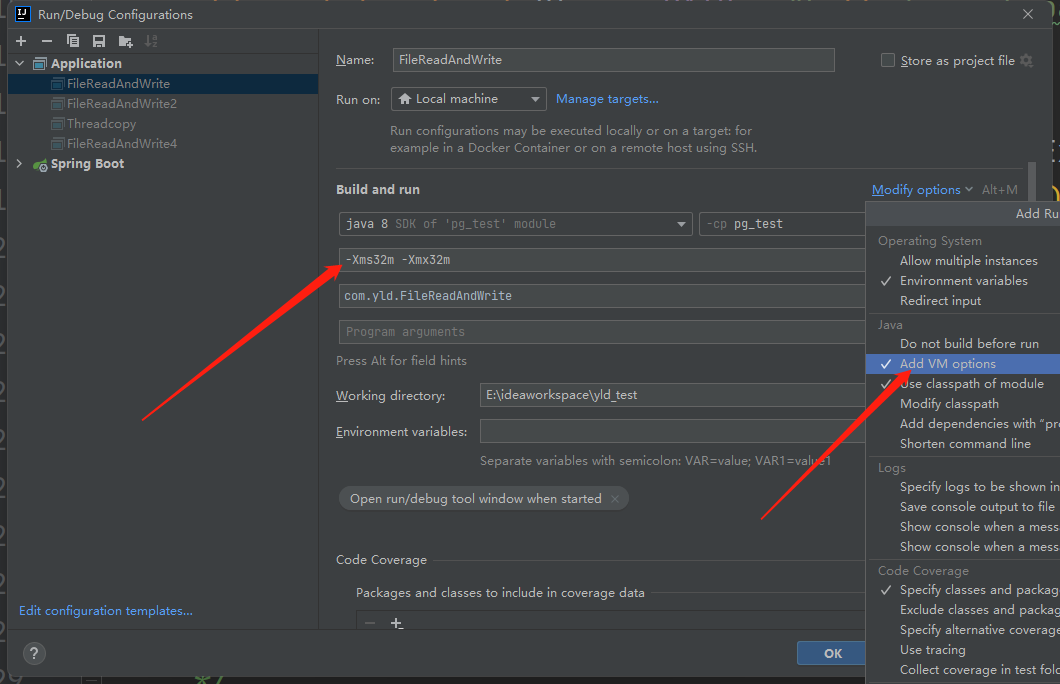Select FileReadAndWrite configuration in tree
1060x684 pixels.
pyautogui.click(x=163, y=84)
